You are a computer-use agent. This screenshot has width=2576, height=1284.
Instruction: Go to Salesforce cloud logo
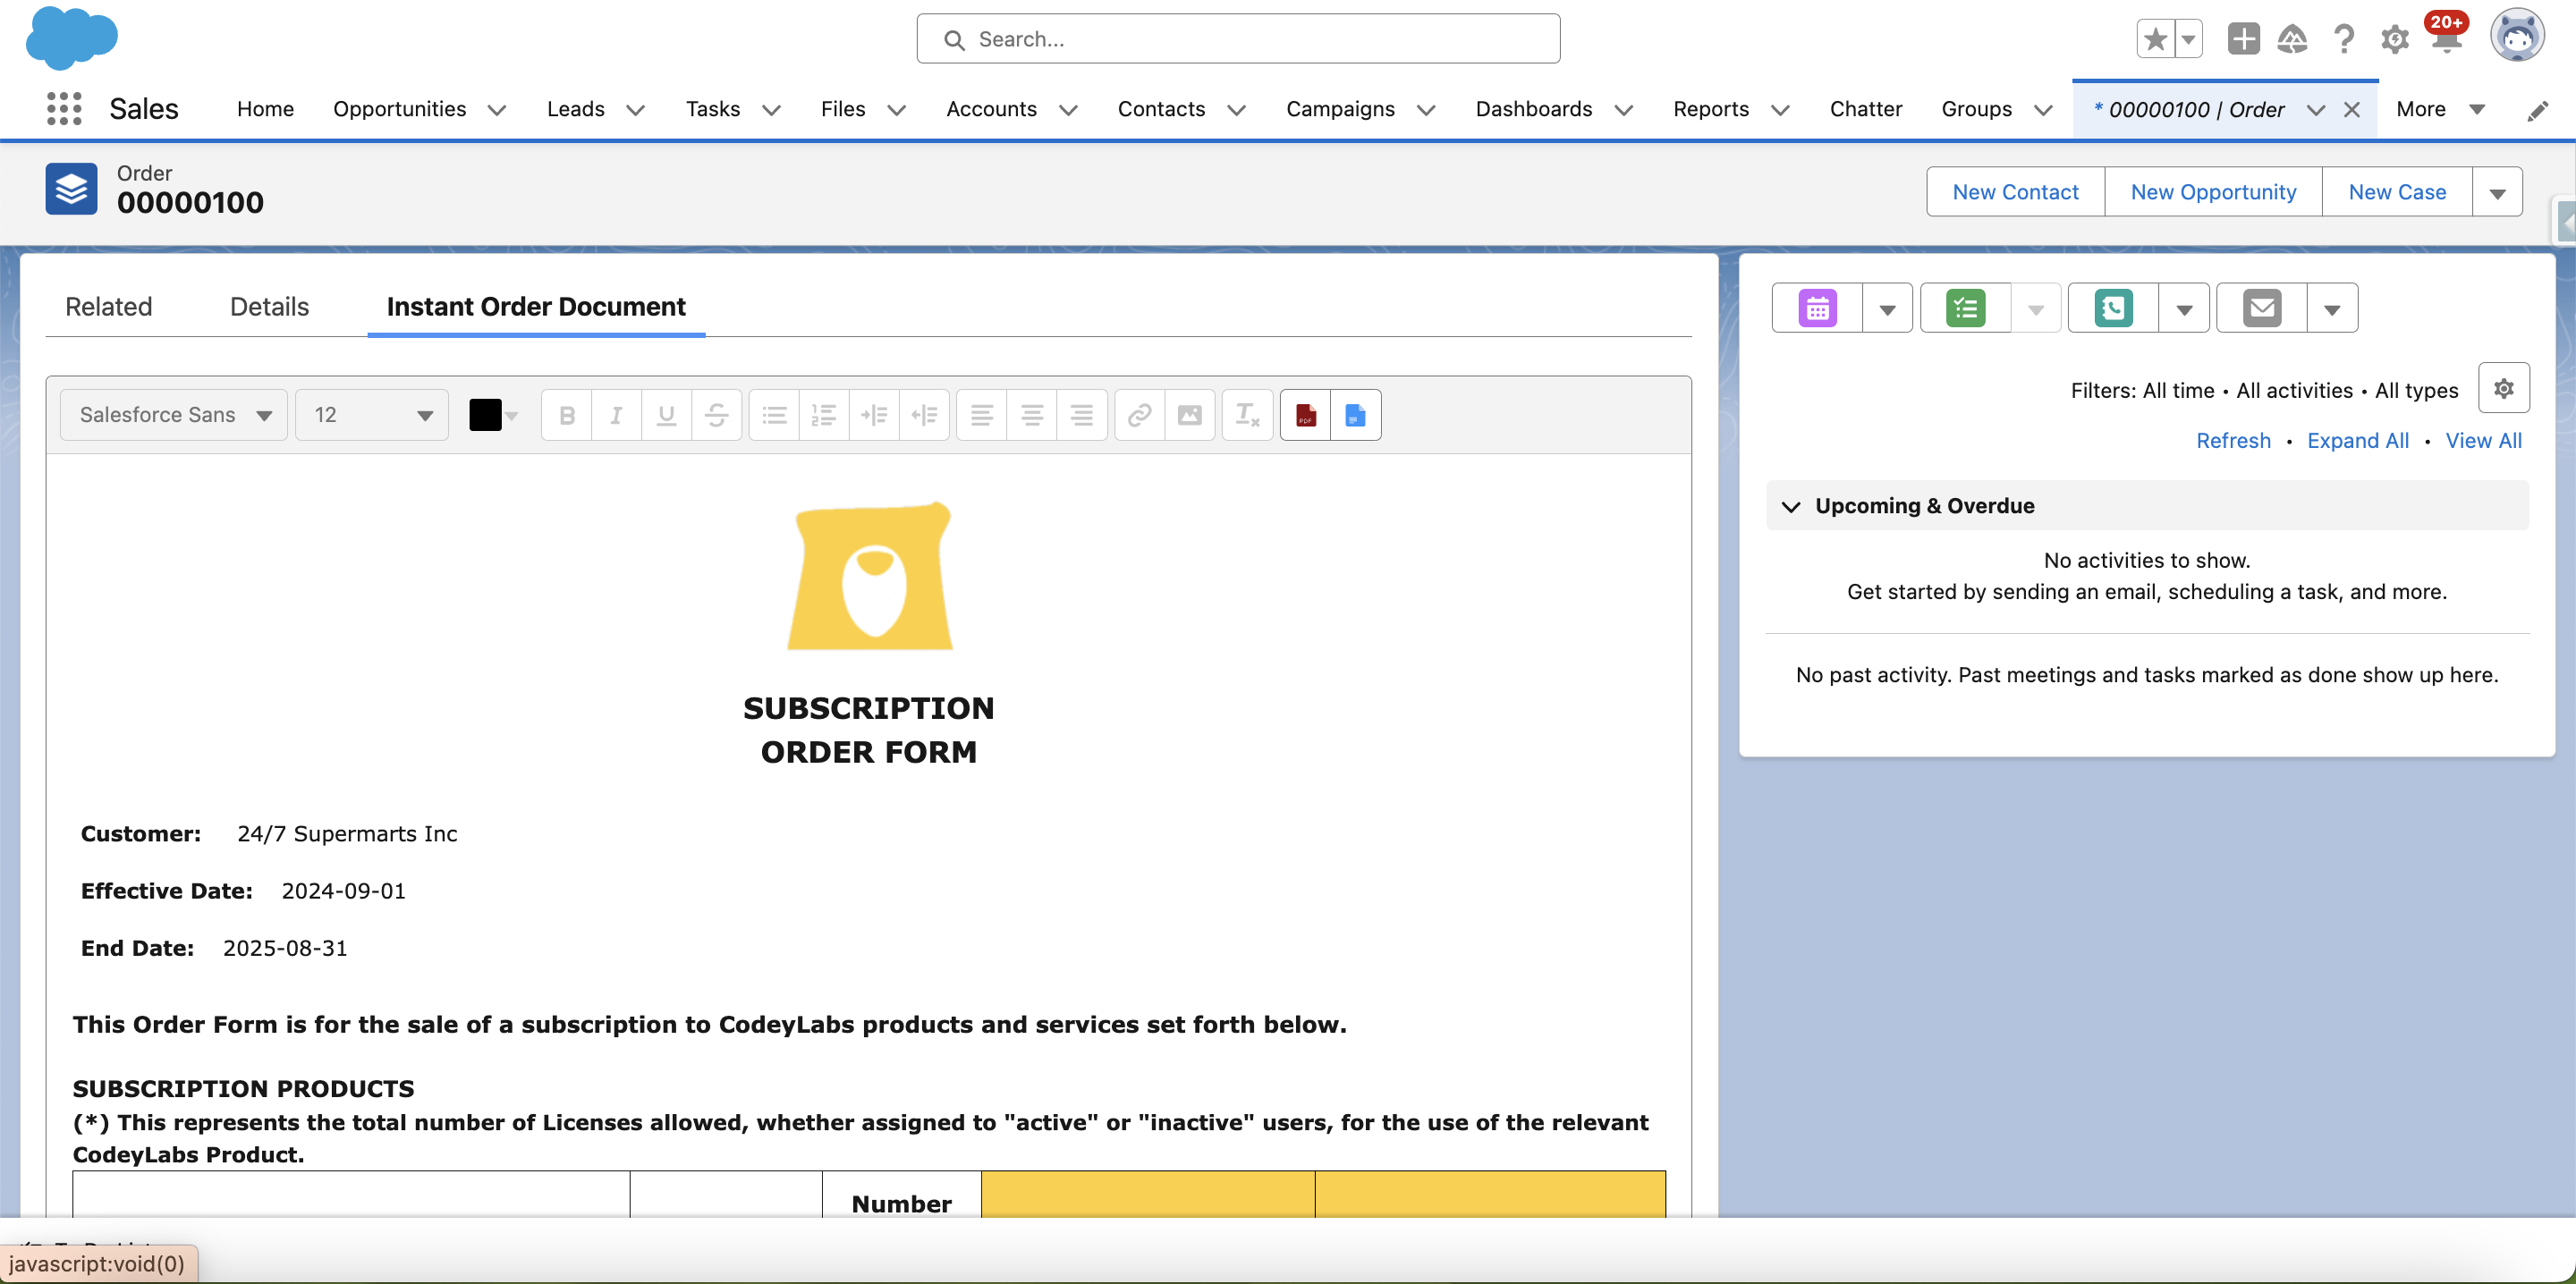71,38
